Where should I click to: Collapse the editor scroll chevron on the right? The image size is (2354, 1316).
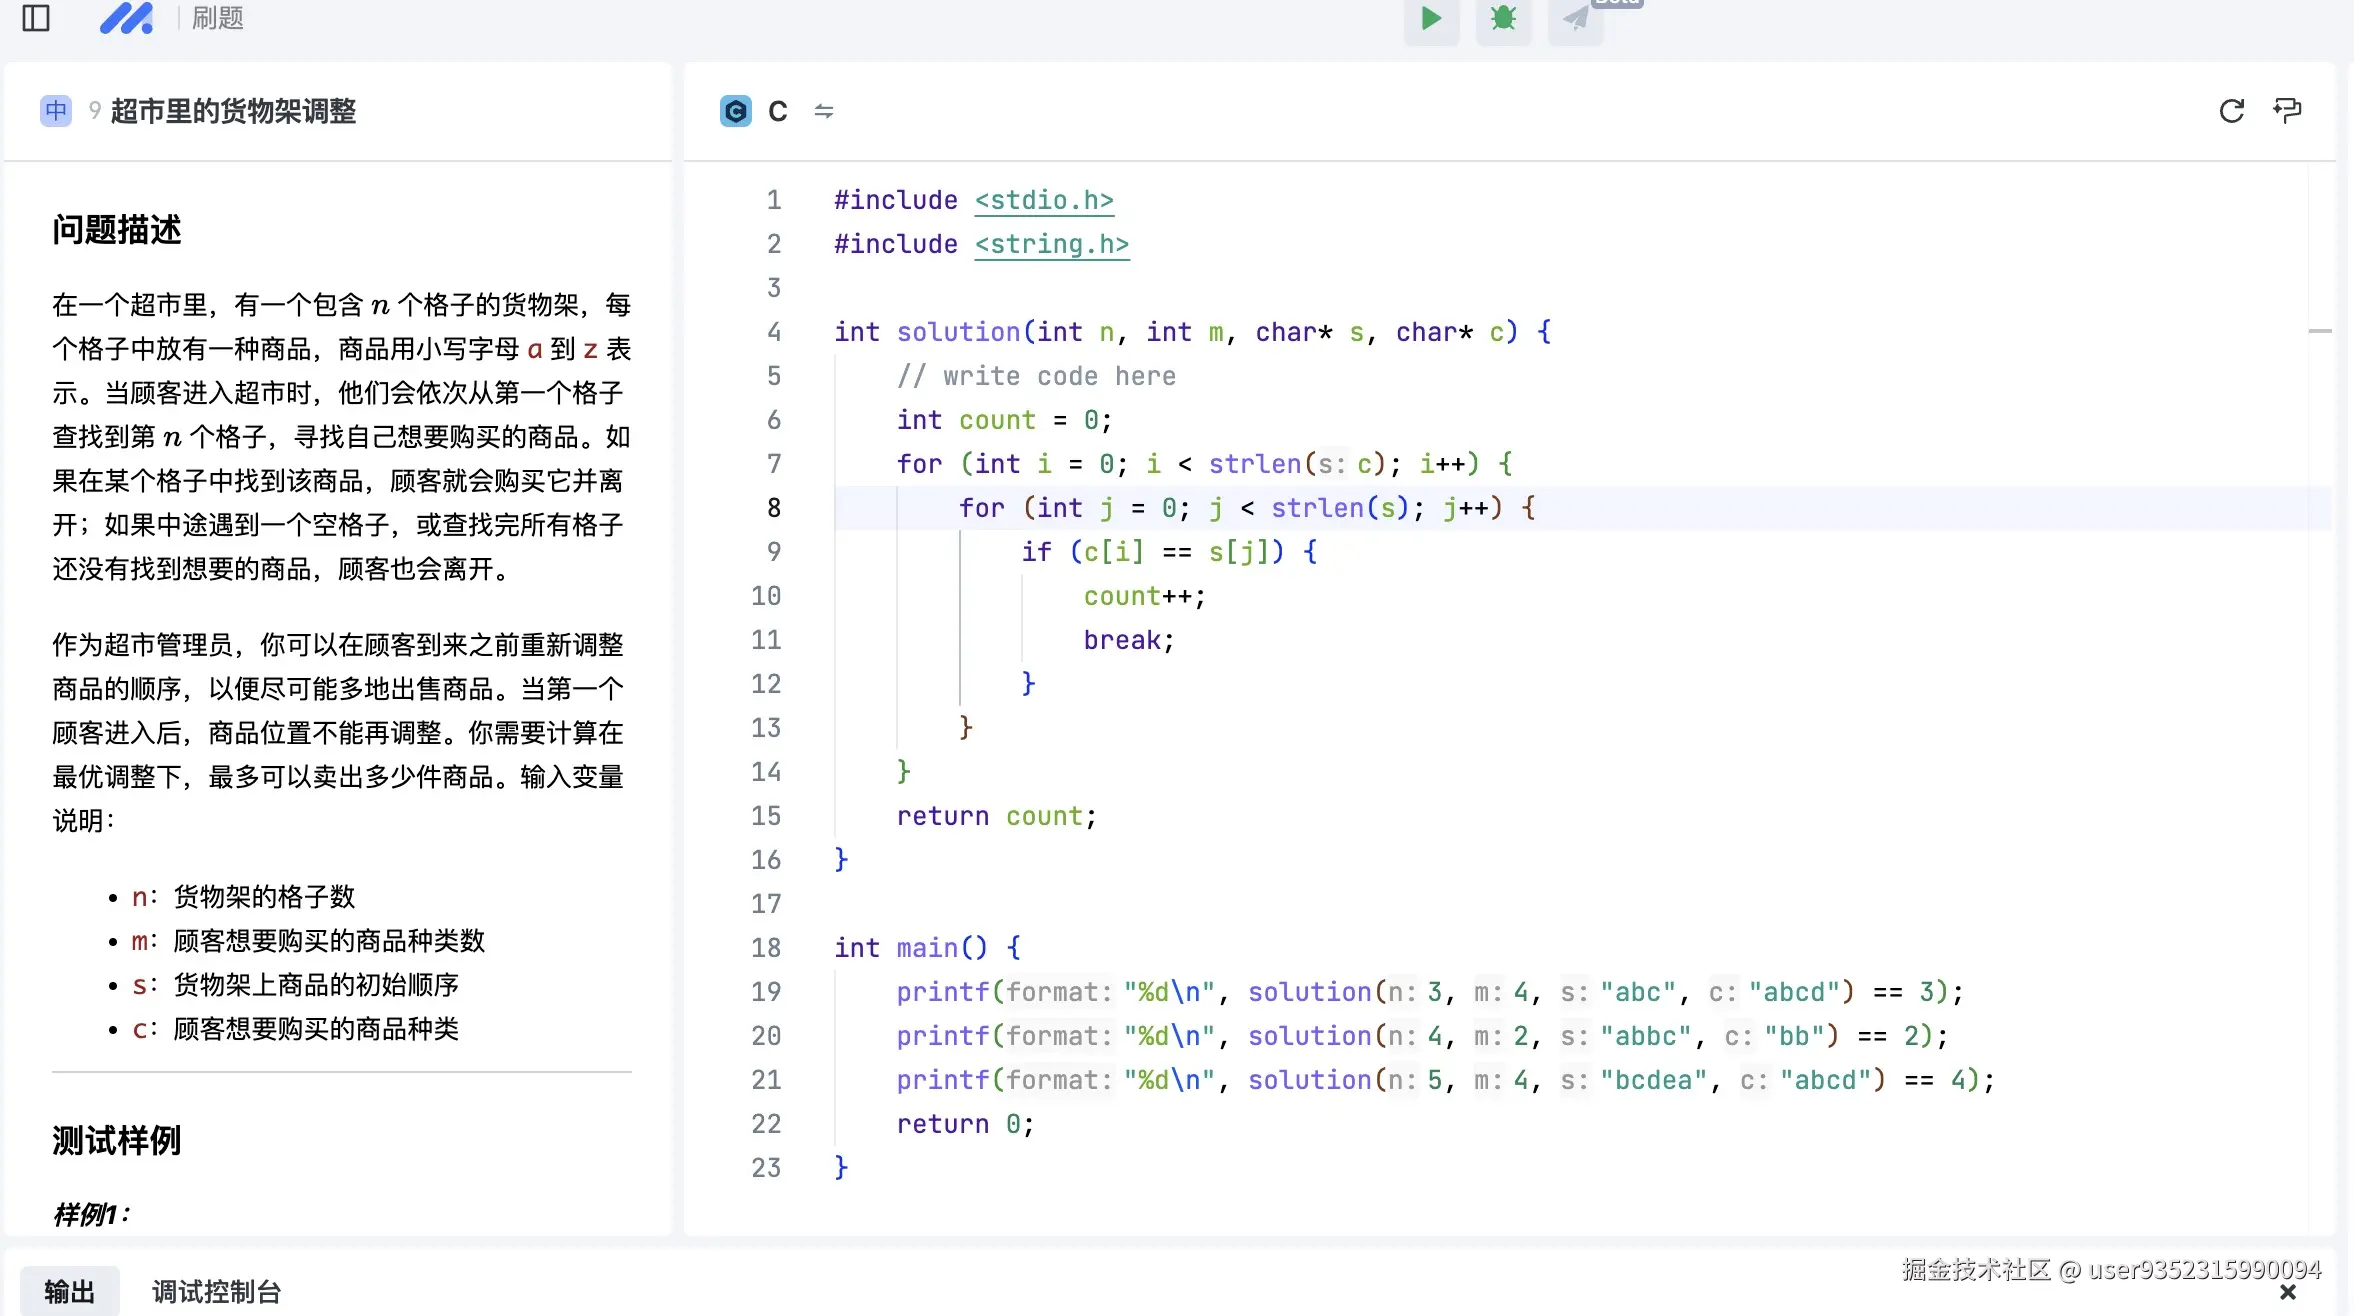pyautogui.click(x=2320, y=332)
